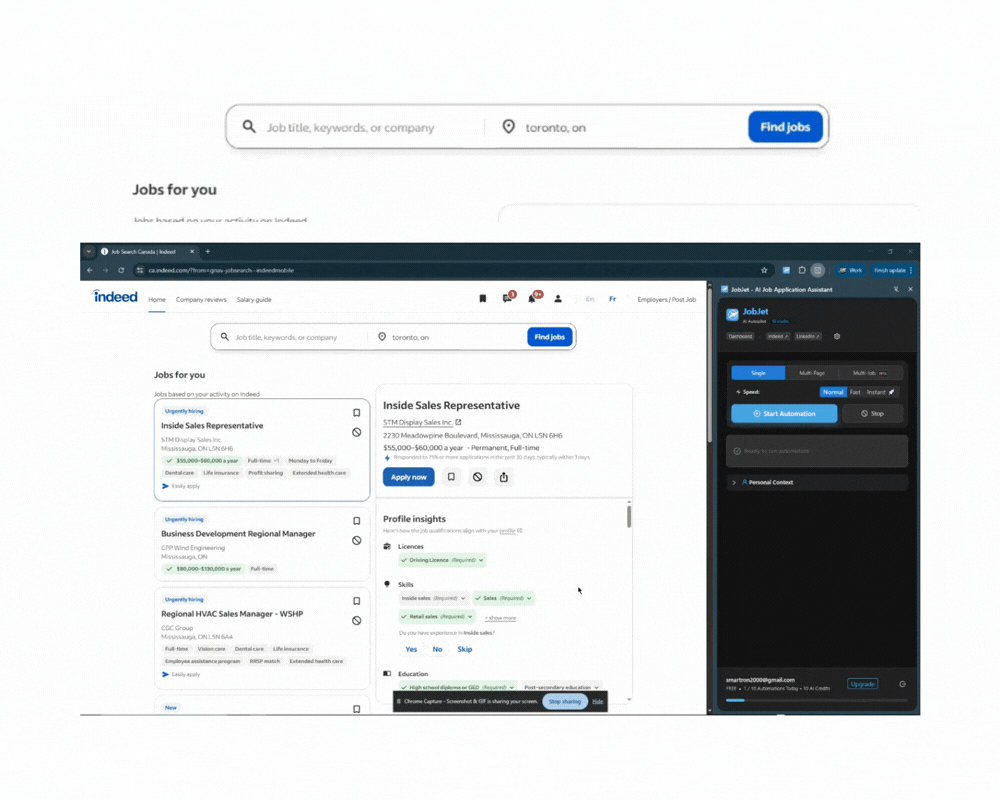This screenshot has width=1000, height=800.
Task: Click the Apply now button
Action: (x=408, y=477)
